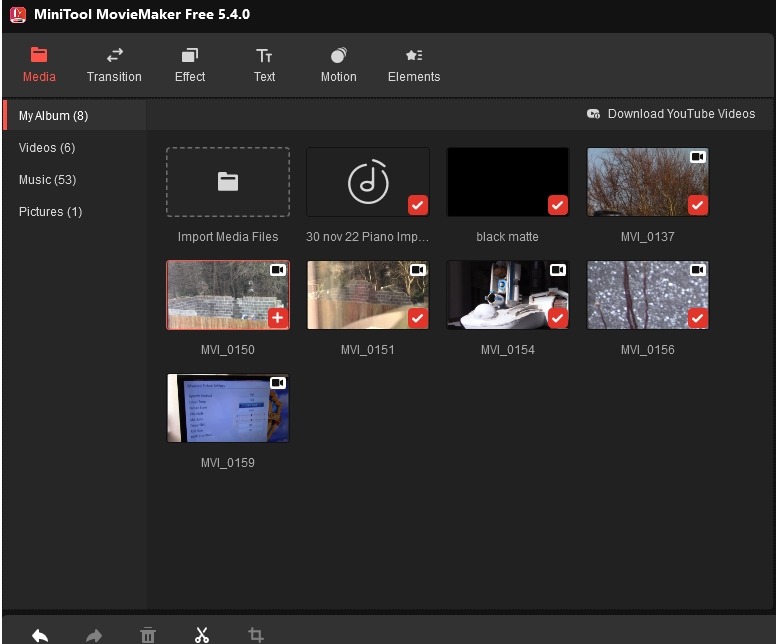Image resolution: width=776 pixels, height=644 pixels.
Task: Open the Elements tab
Action: 414,65
